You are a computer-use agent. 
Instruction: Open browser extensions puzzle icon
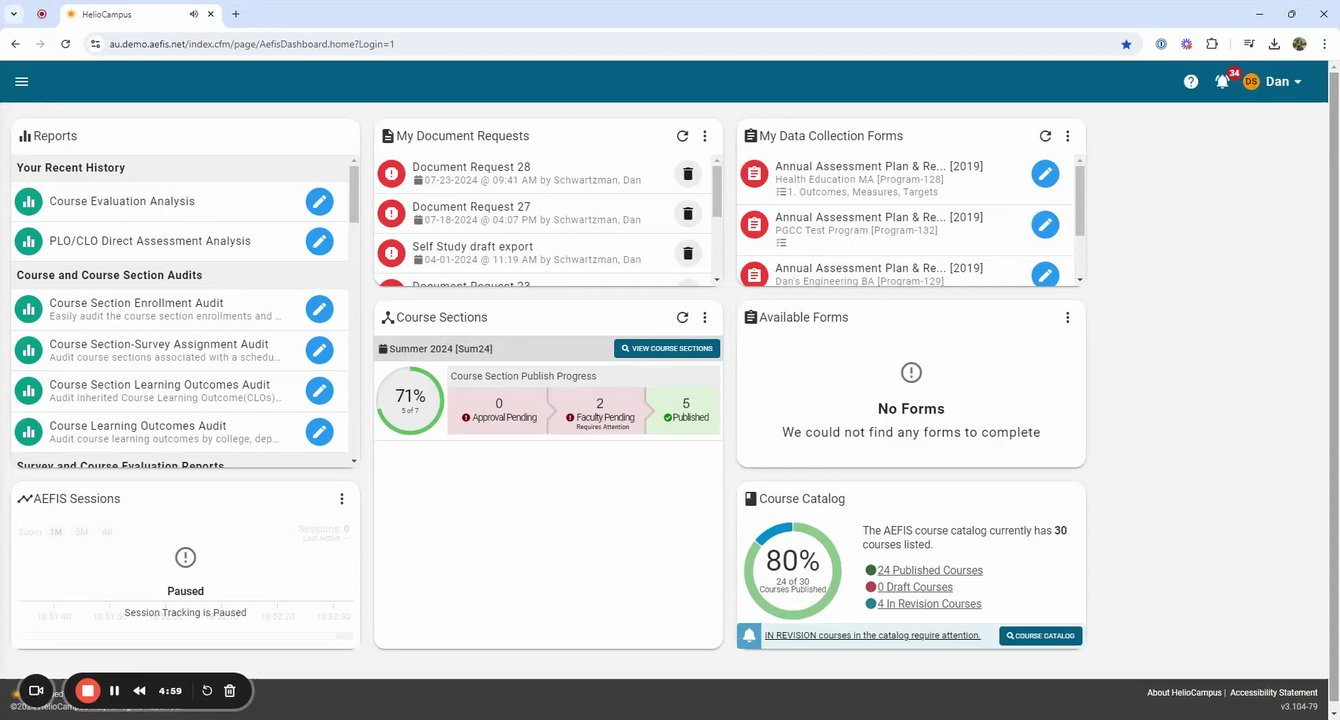click(1212, 44)
